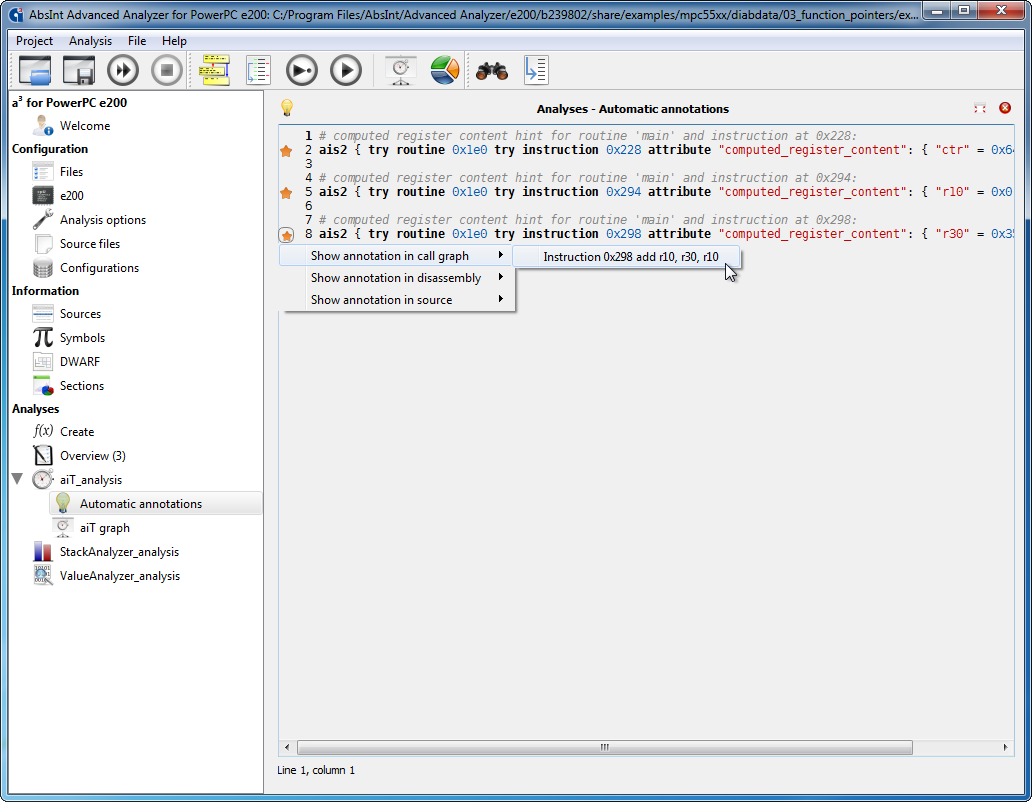Image resolution: width=1032 pixels, height=802 pixels.
Task: Open Source files in sidebar
Action: tap(90, 243)
